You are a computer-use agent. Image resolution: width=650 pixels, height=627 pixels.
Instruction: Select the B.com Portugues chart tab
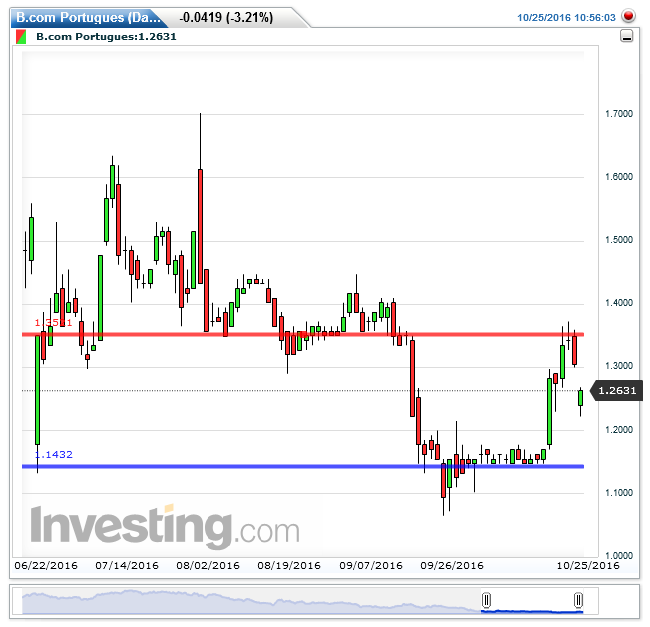[x=88, y=17]
